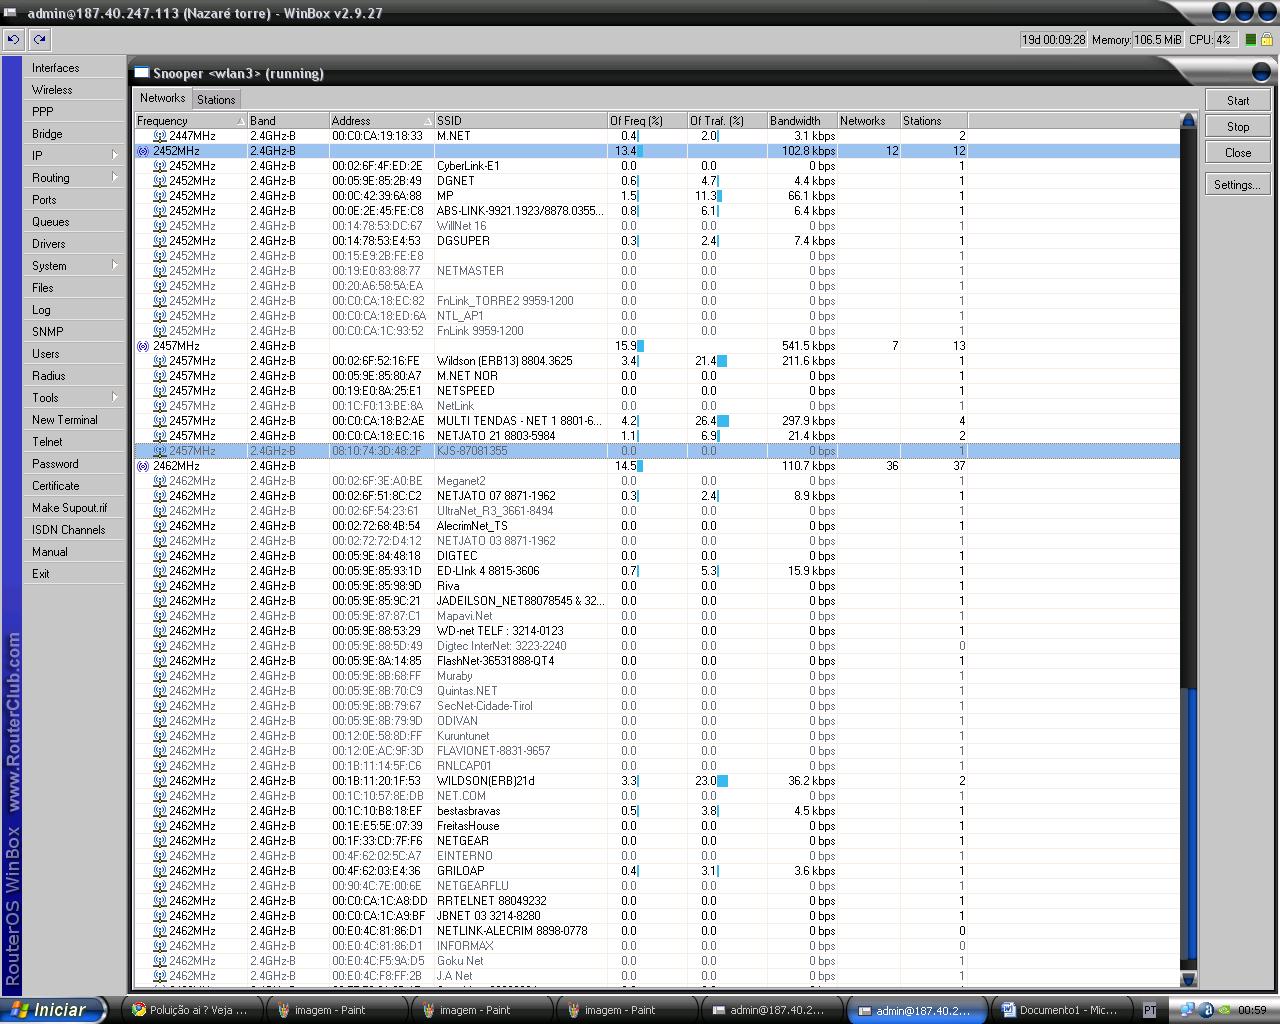
Task: Expand the Routing submenu
Action: tap(75, 178)
